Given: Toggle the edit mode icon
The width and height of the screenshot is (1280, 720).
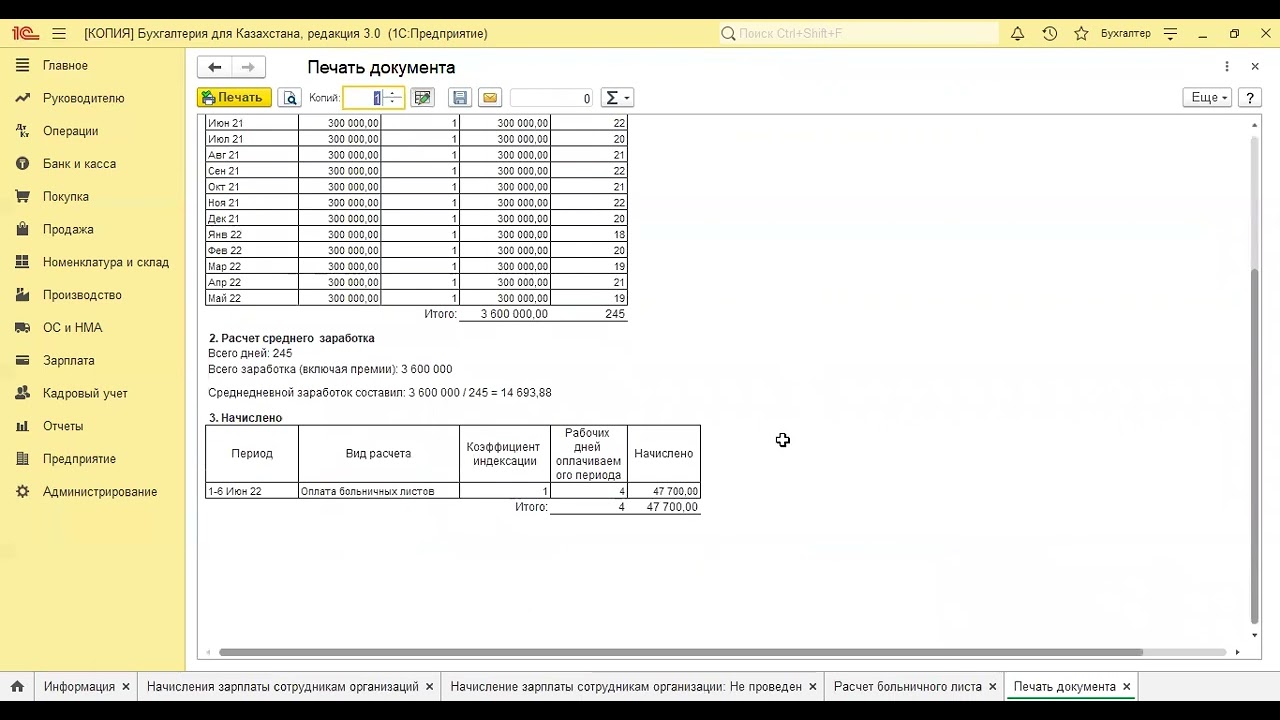Looking at the screenshot, I should pos(422,98).
